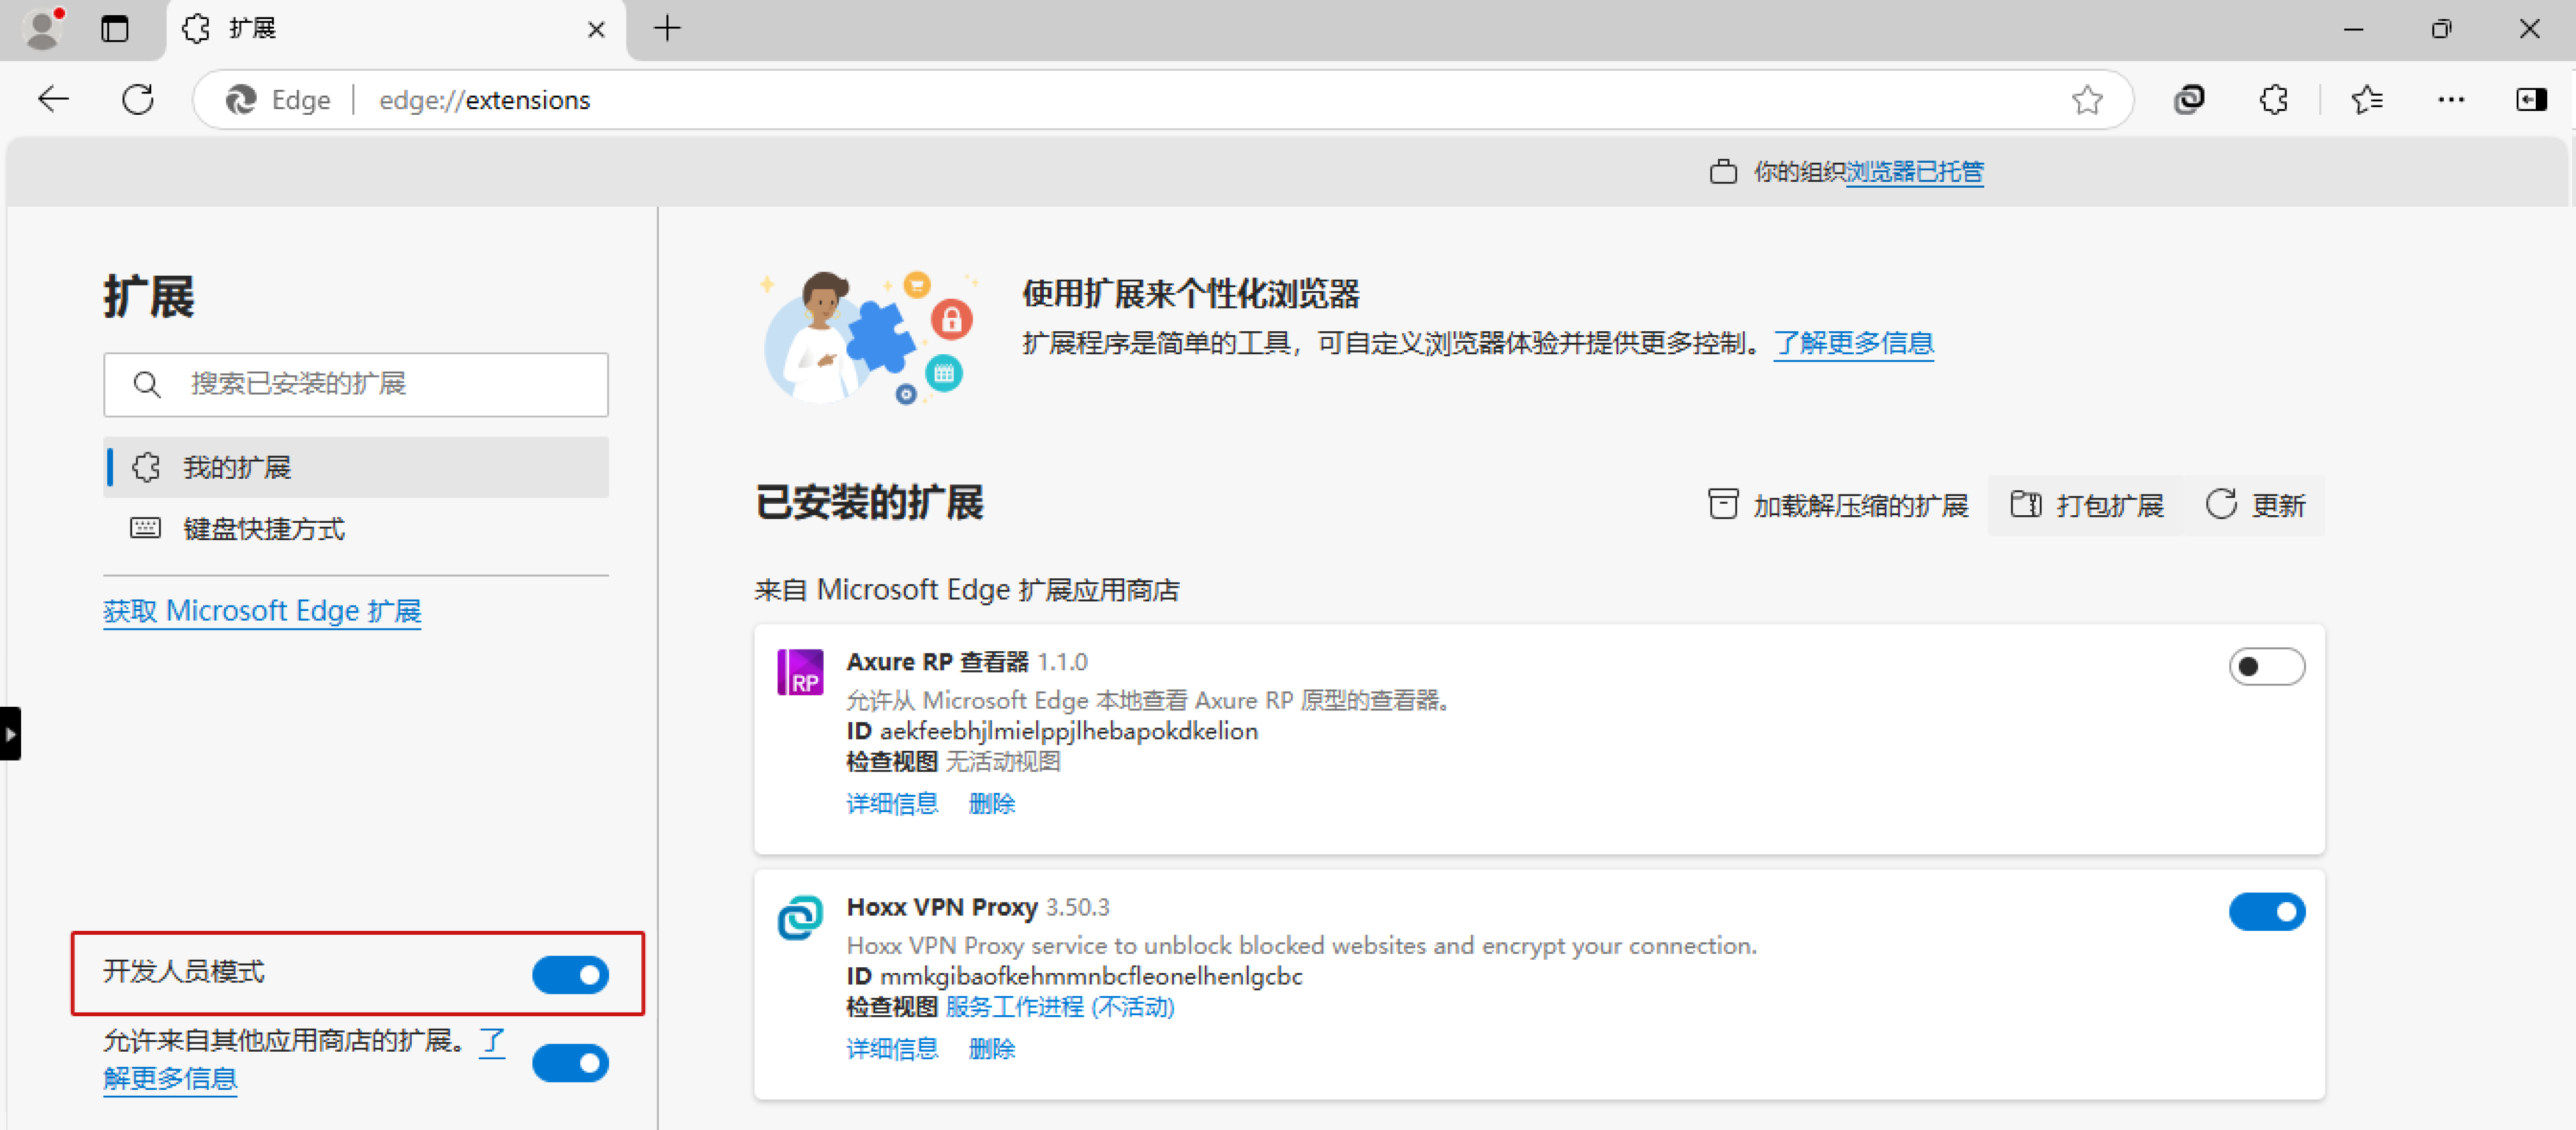This screenshot has width=2576, height=1130.
Task: Open Settings and more ellipsis menu
Action: pos(2450,99)
